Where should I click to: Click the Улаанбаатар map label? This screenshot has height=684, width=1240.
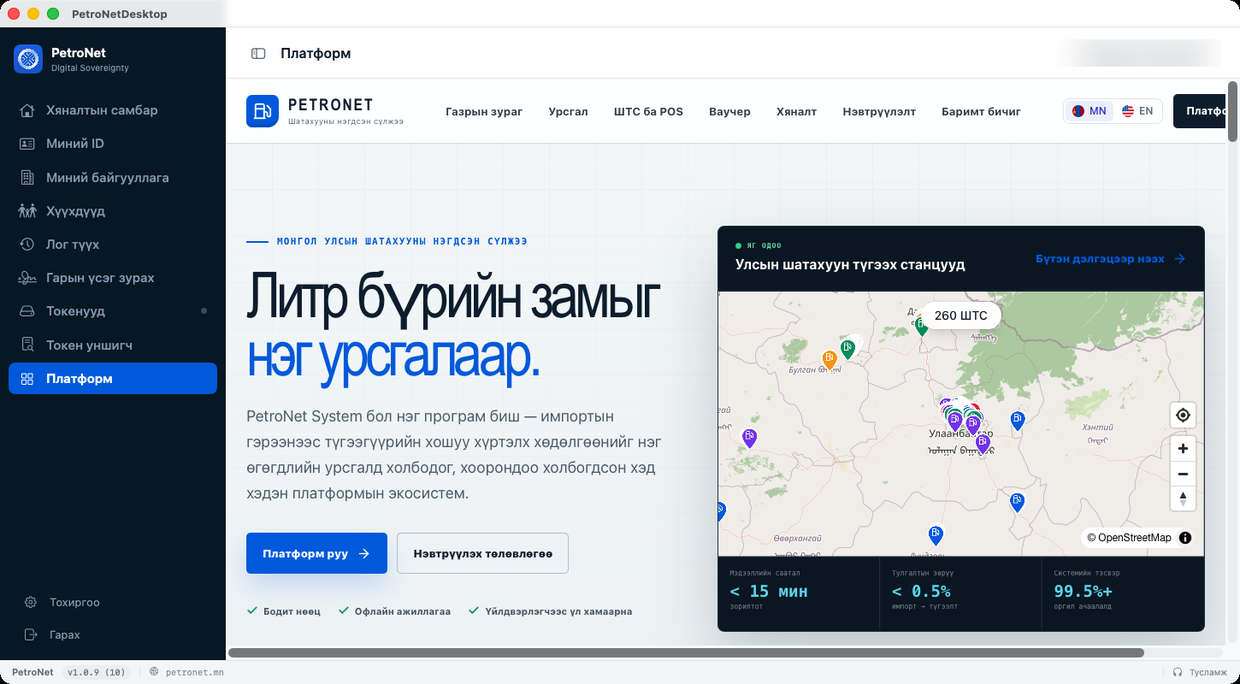coord(962,435)
